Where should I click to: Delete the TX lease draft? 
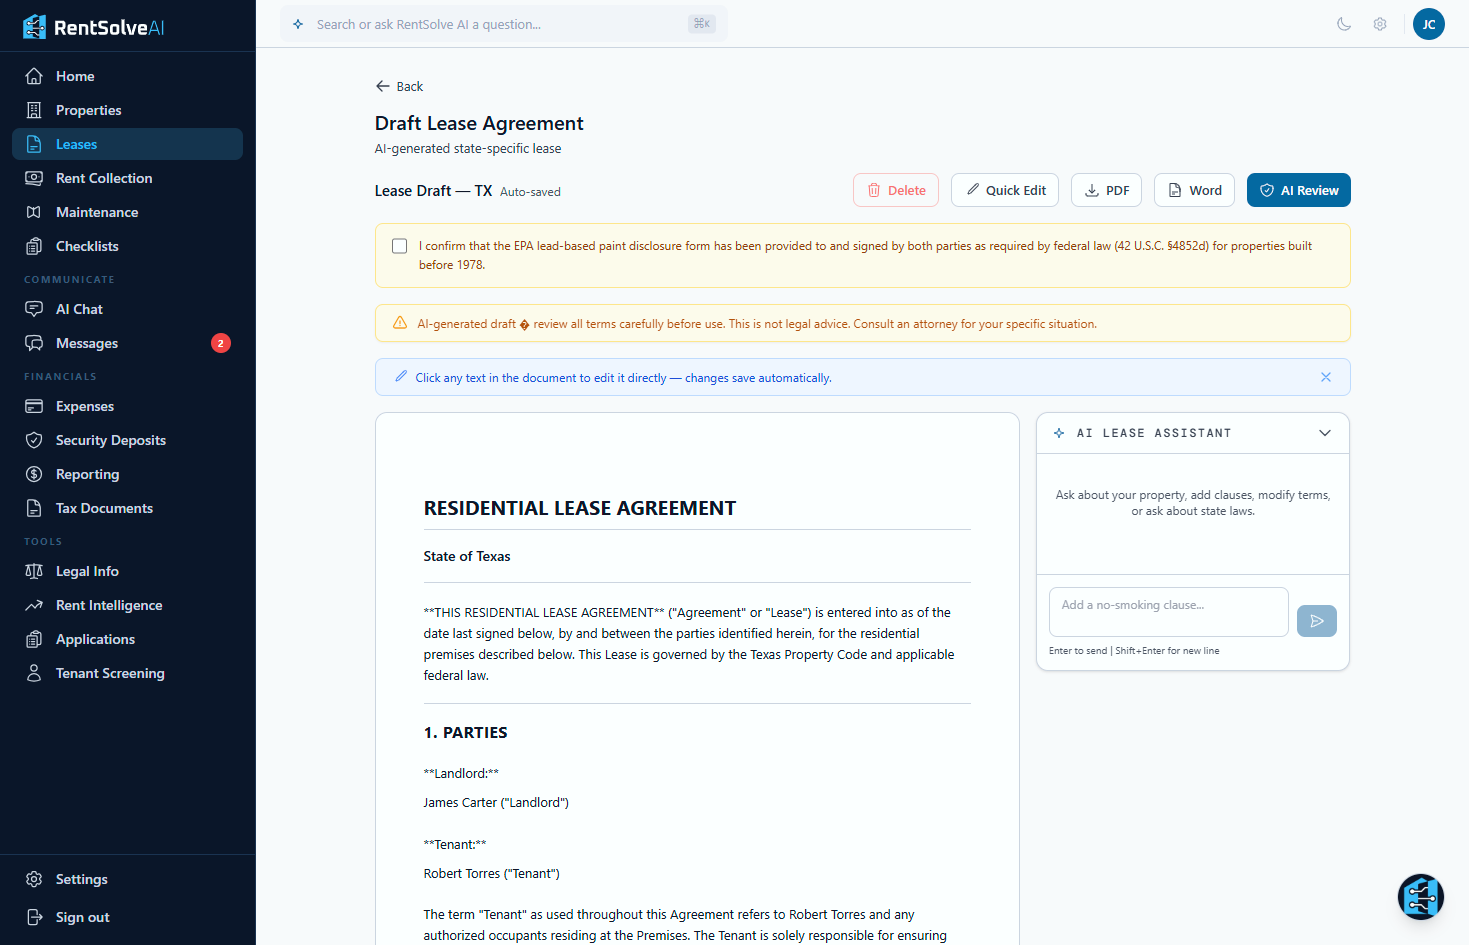(895, 189)
